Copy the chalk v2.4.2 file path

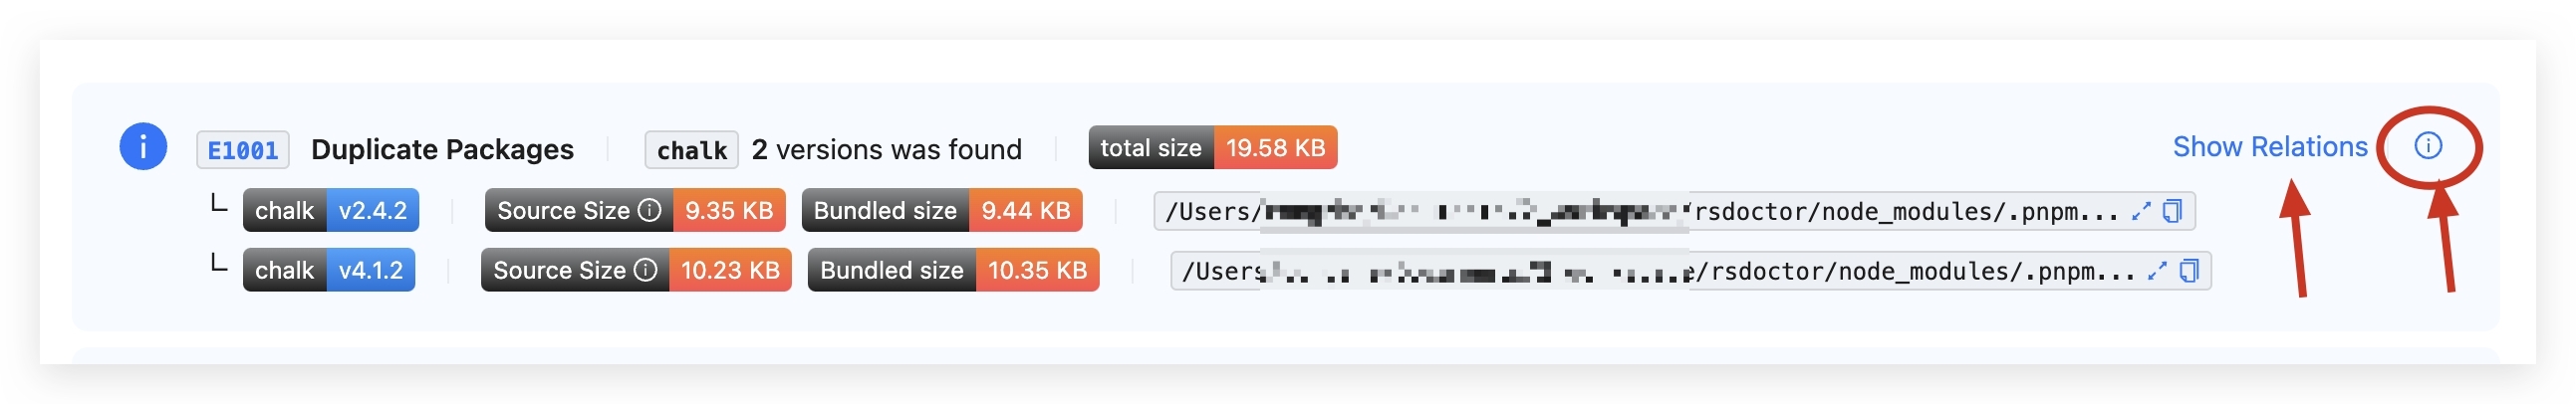coord(2172,211)
